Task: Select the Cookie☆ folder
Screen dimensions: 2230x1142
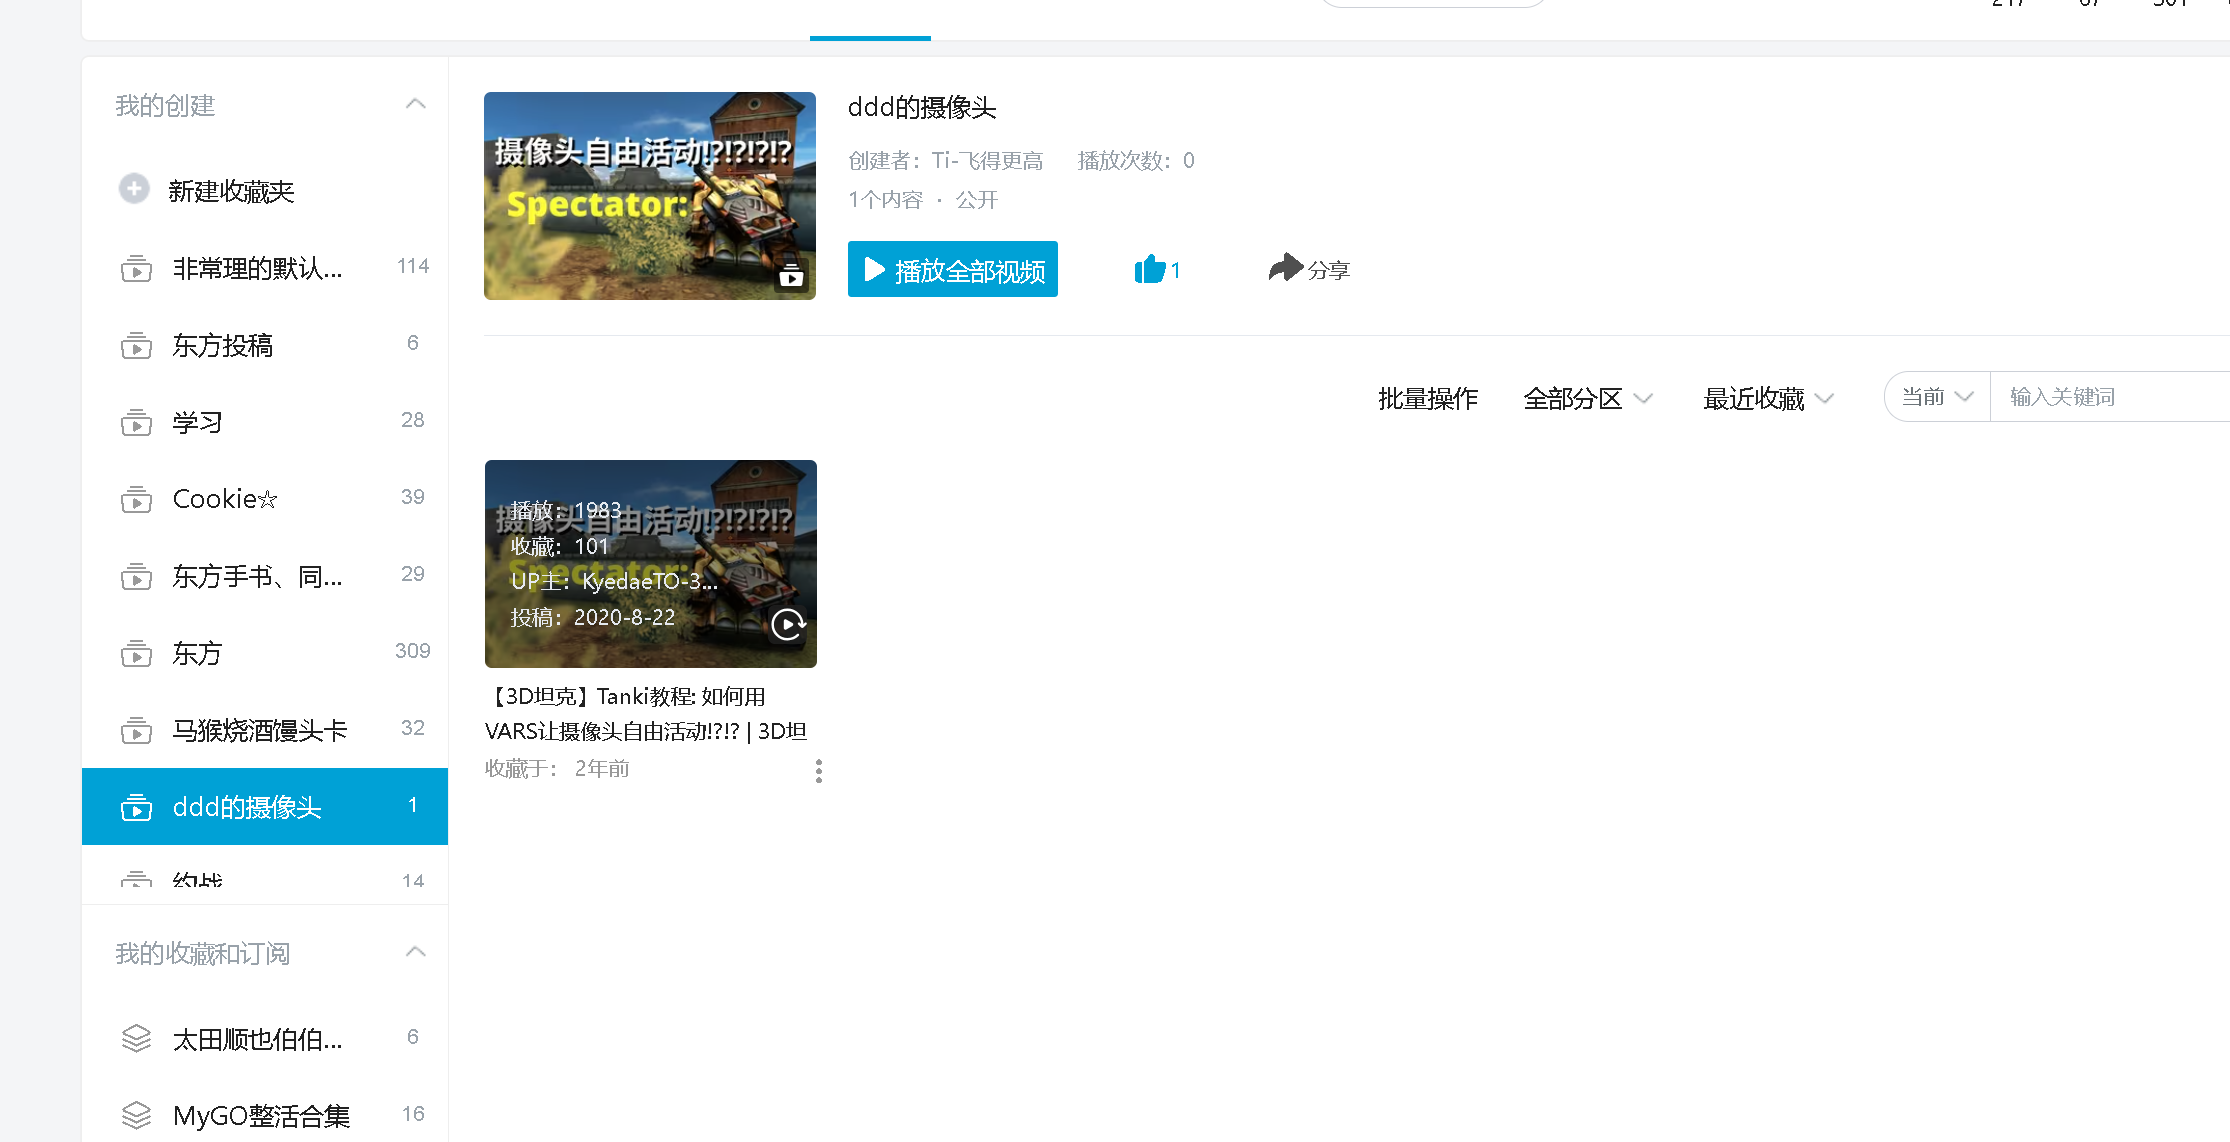Action: pyautogui.click(x=265, y=499)
